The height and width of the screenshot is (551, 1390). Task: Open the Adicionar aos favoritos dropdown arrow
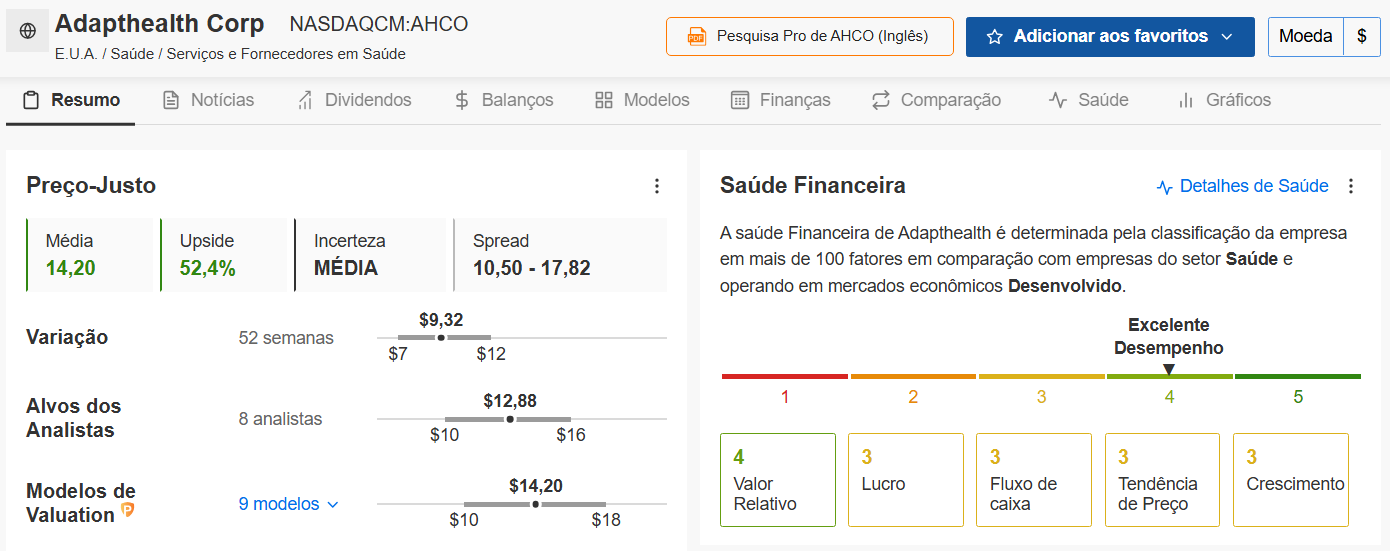pyautogui.click(x=1226, y=37)
